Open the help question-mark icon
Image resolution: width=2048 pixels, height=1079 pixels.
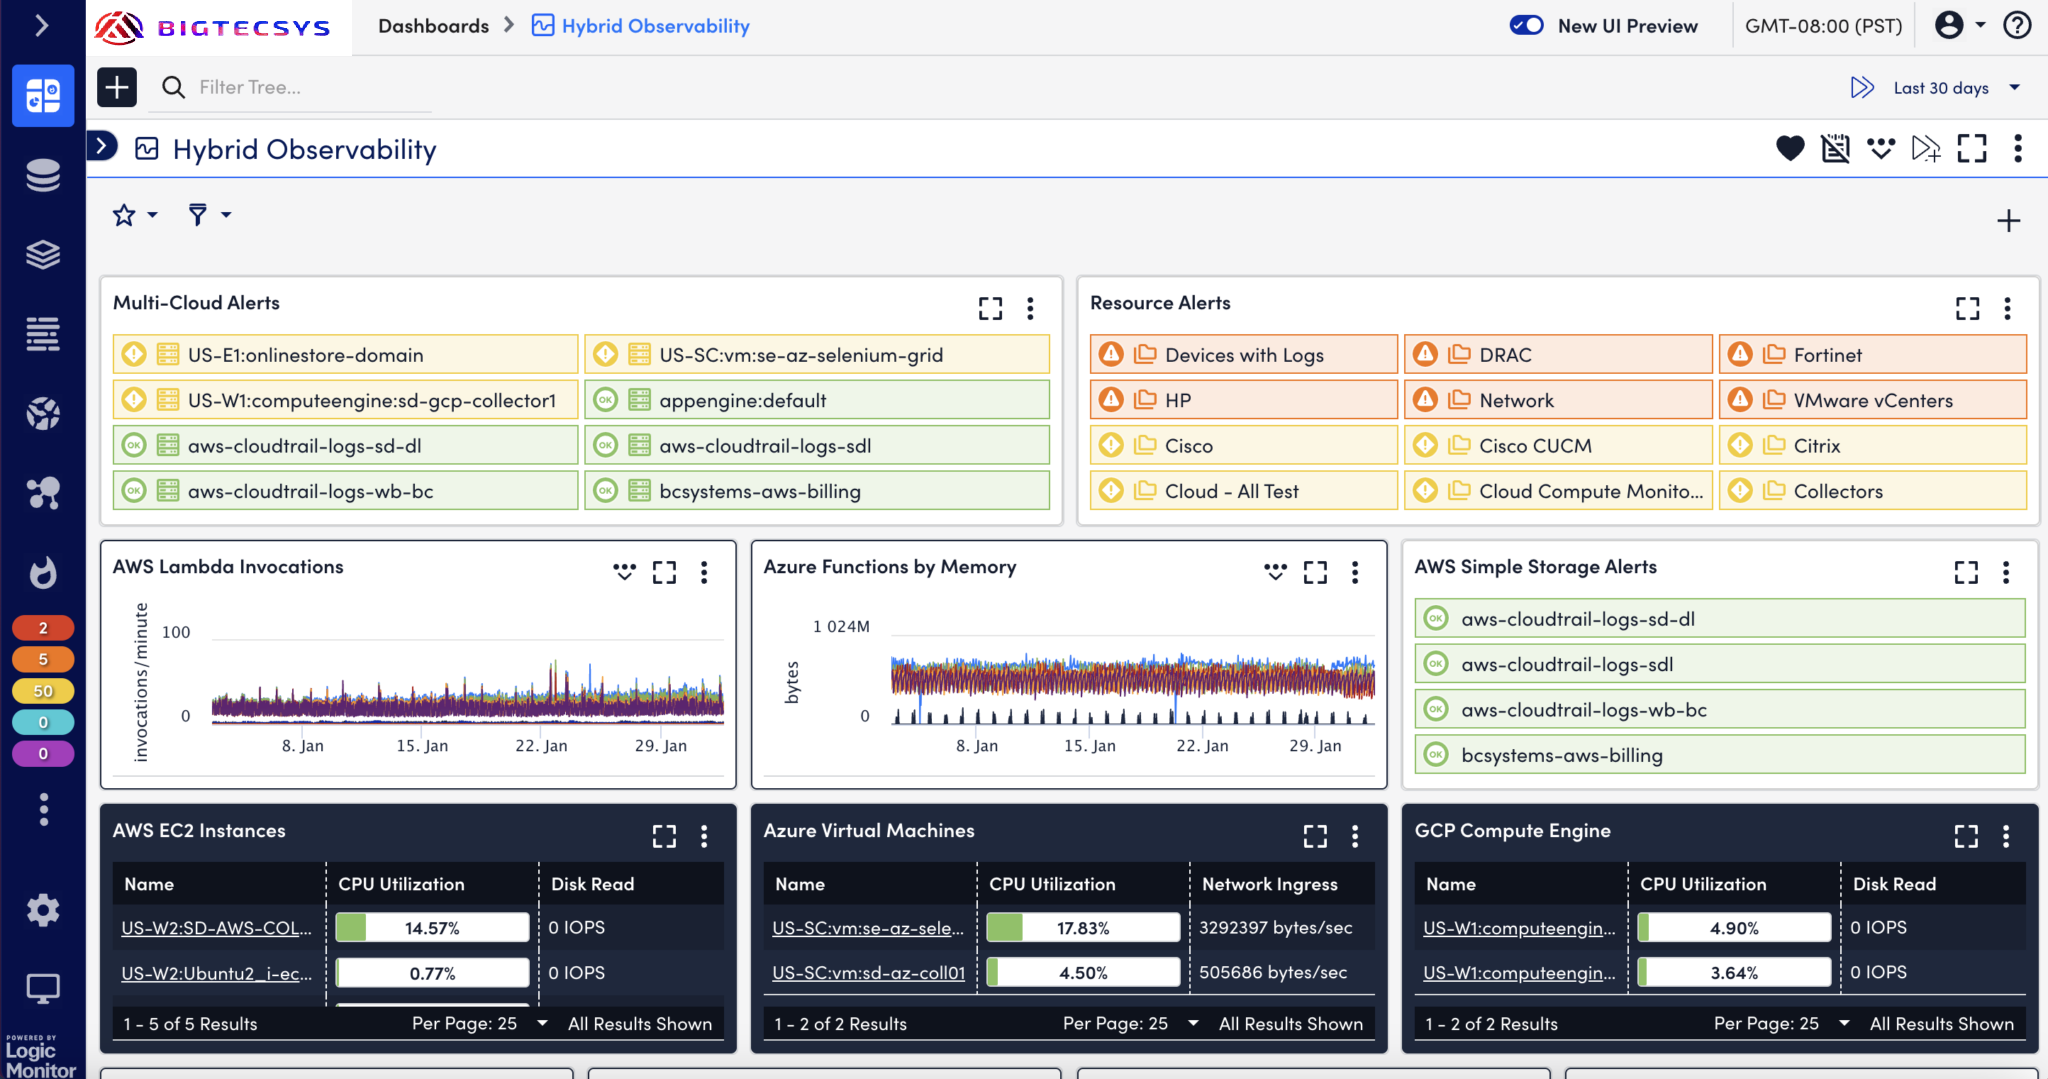(2018, 25)
